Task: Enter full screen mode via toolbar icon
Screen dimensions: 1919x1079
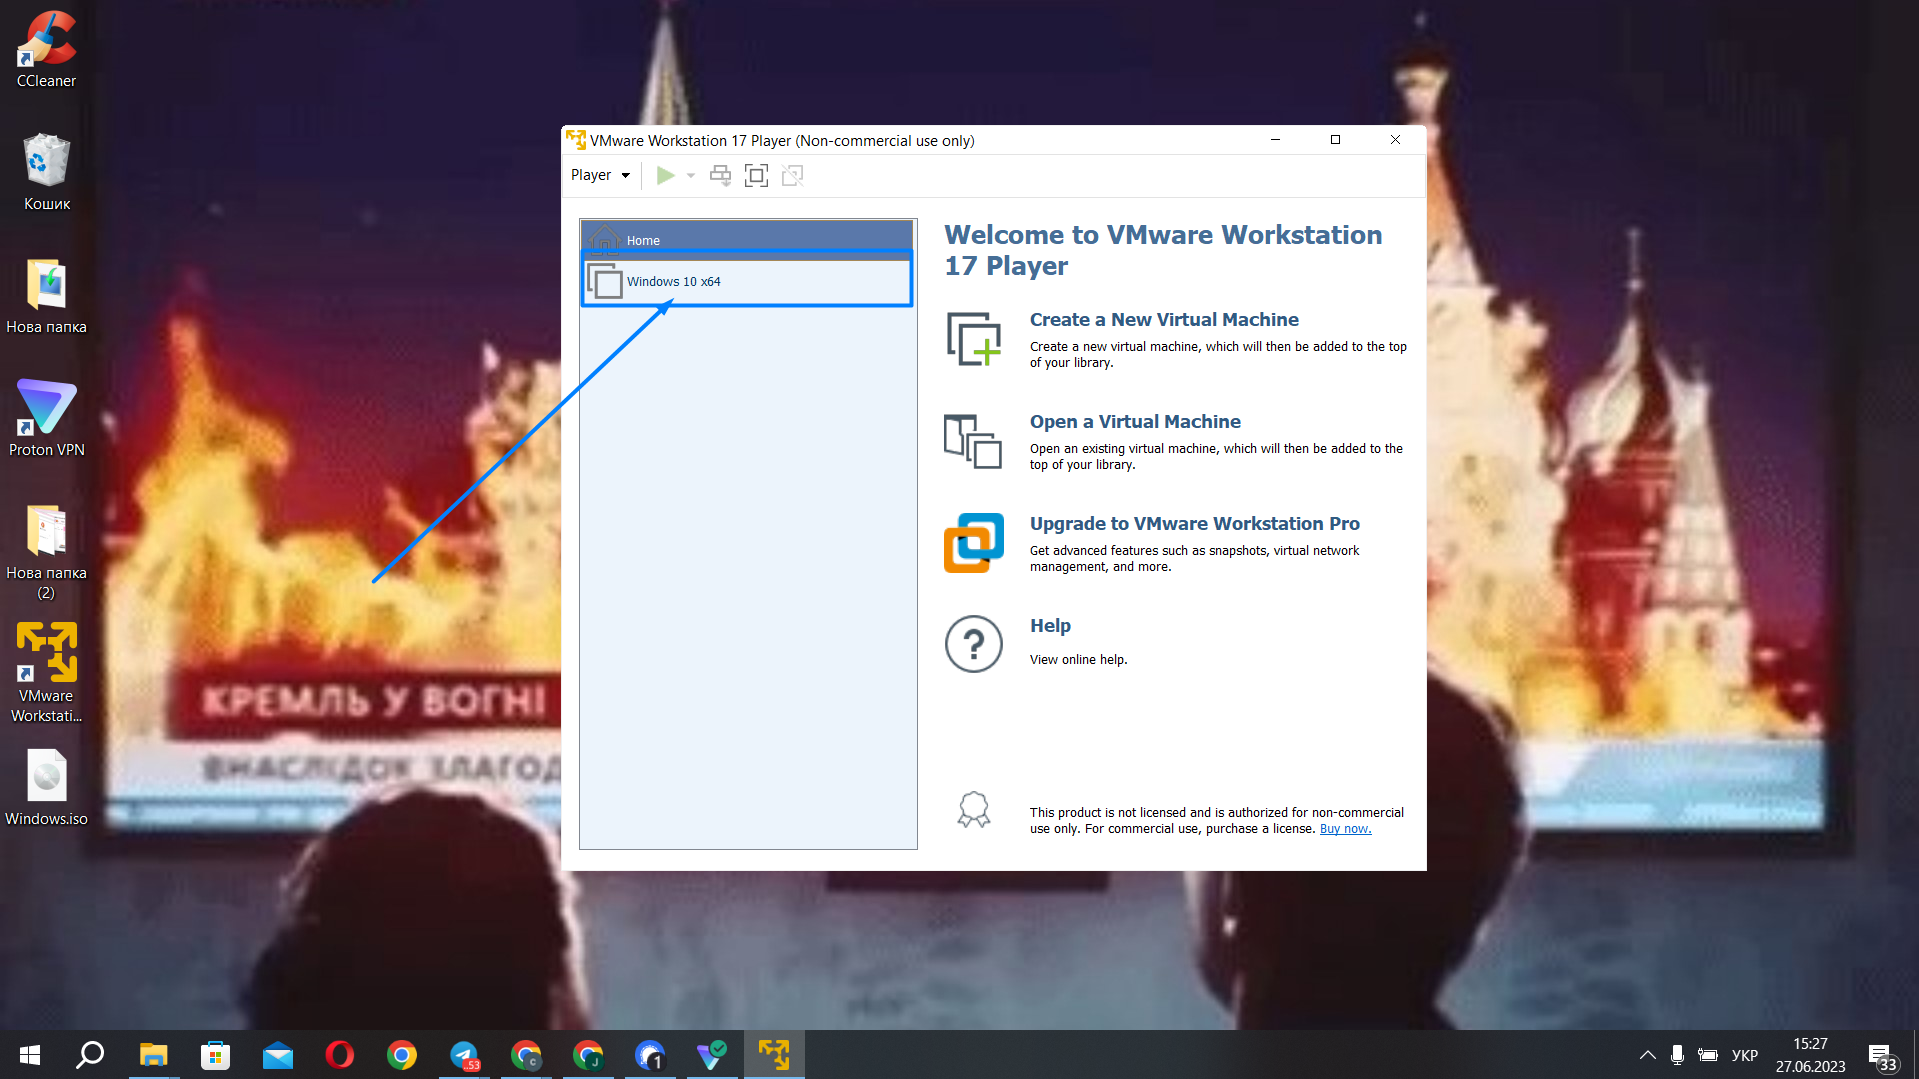Action: point(757,176)
